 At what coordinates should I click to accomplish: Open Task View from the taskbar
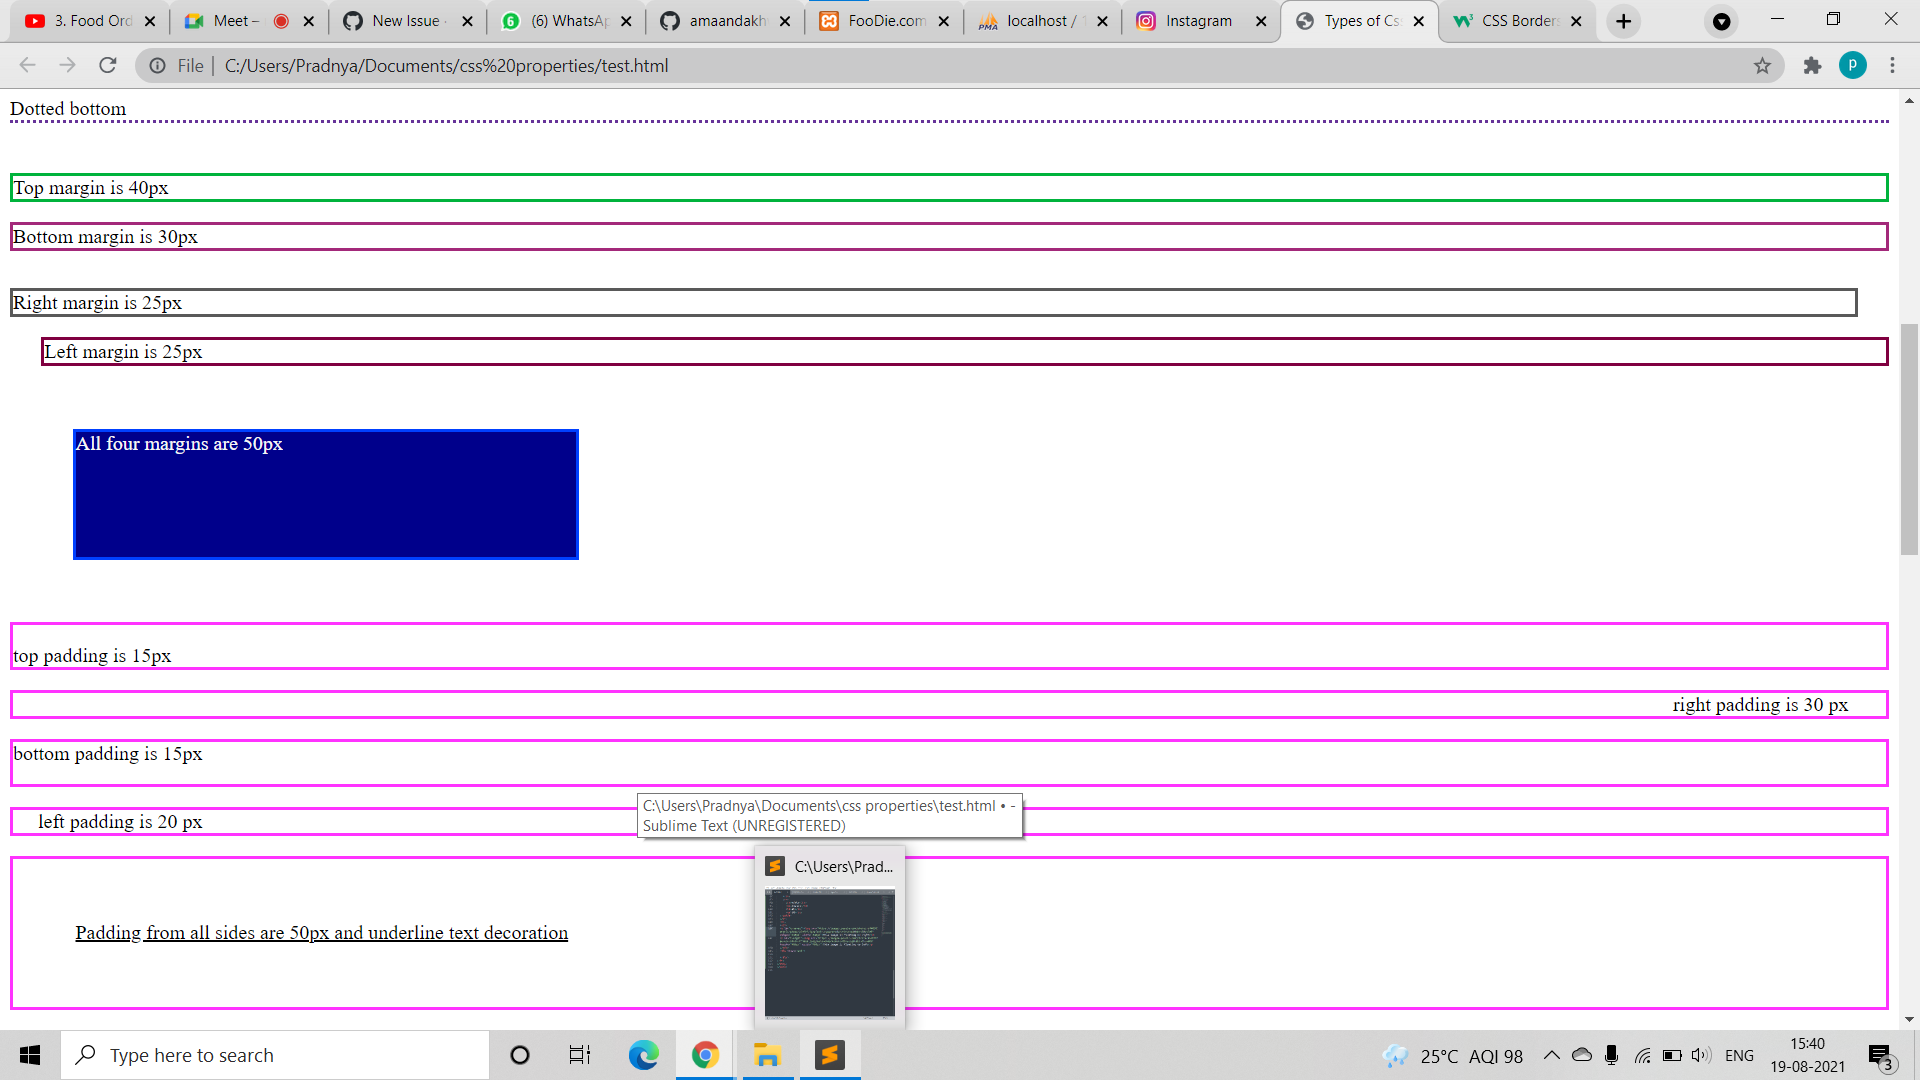coord(580,1055)
